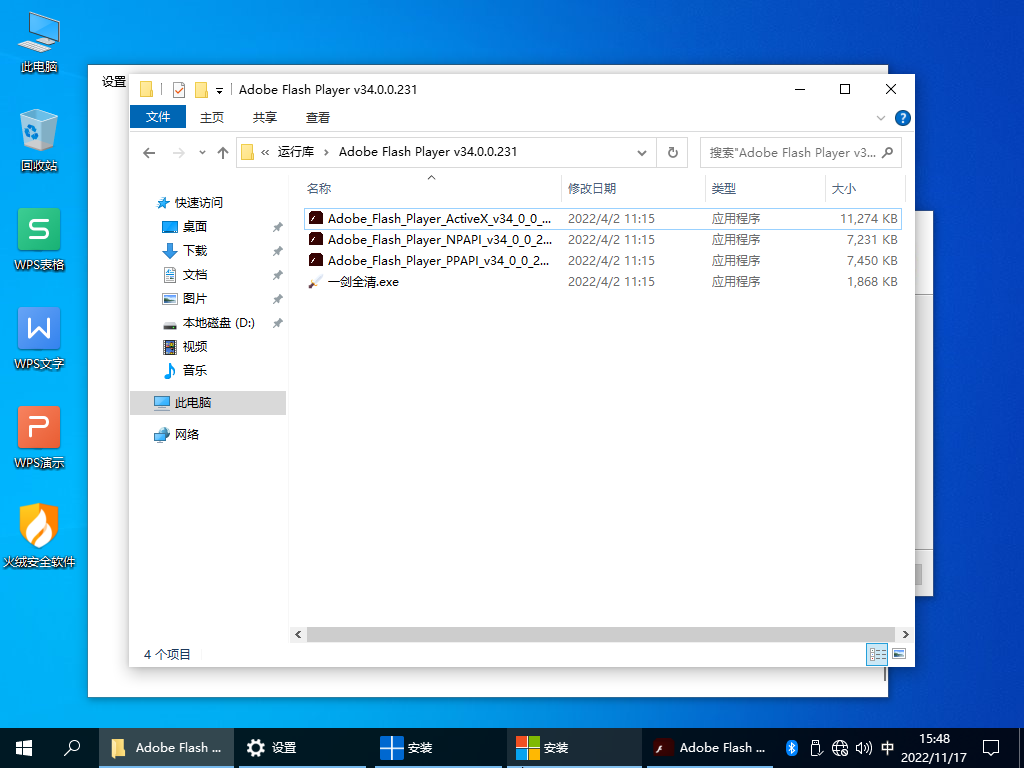The image size is (1024, 768).
Task: Select the 一剑全清.exe file icon
Action: point(316,281)
